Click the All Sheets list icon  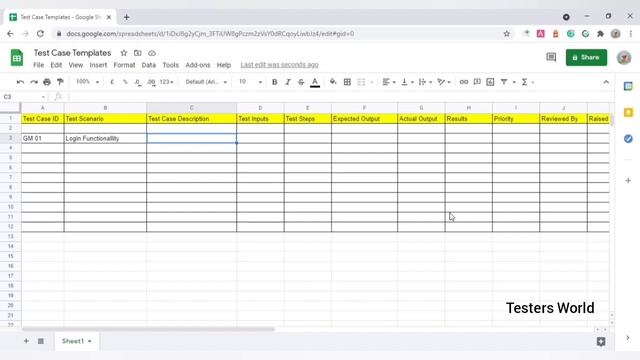pyautogui.click(x=41, y=341)
